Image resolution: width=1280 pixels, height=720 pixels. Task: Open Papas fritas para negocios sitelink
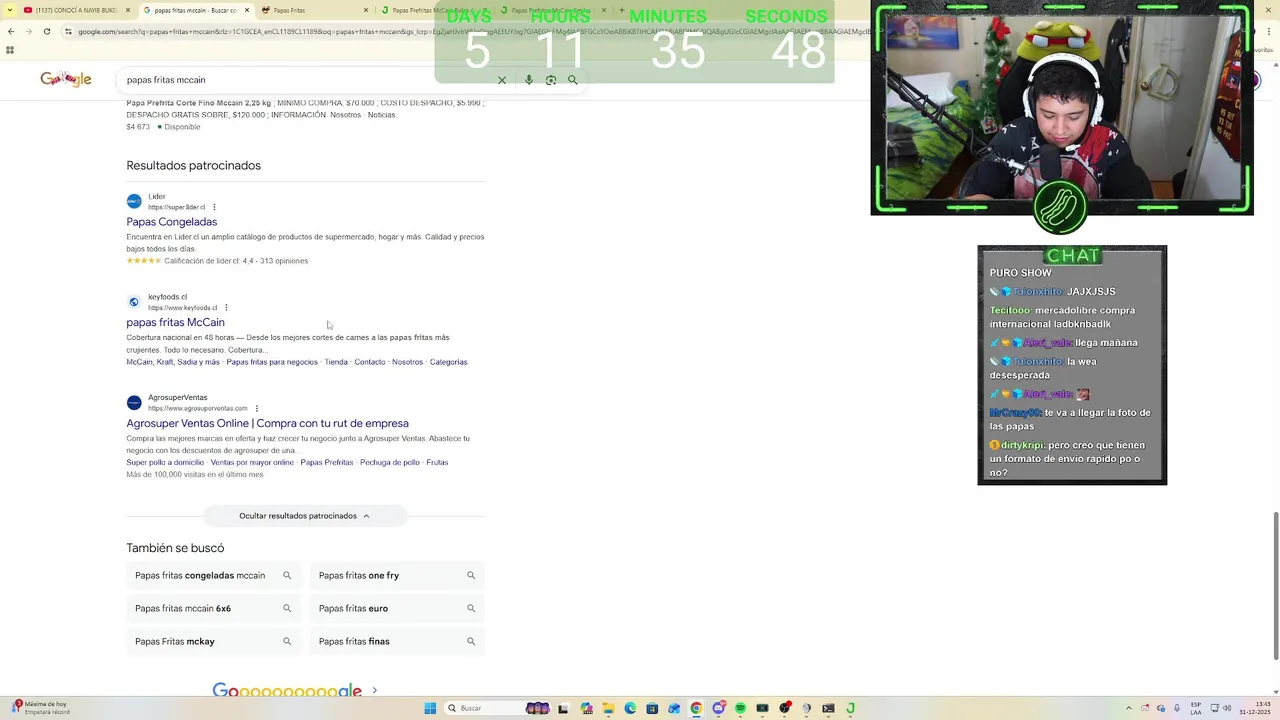(x=272, y=362)
